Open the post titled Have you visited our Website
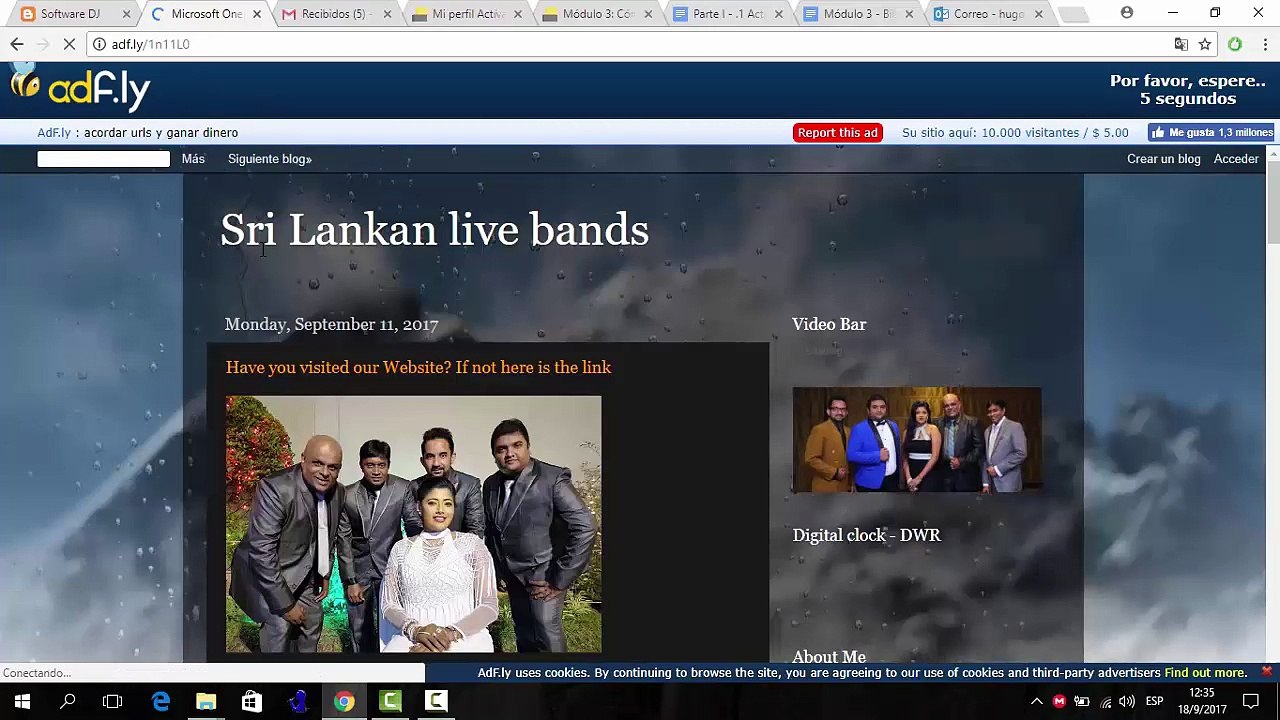Screen dimensions: 1280x720 (x=418, y=367)
